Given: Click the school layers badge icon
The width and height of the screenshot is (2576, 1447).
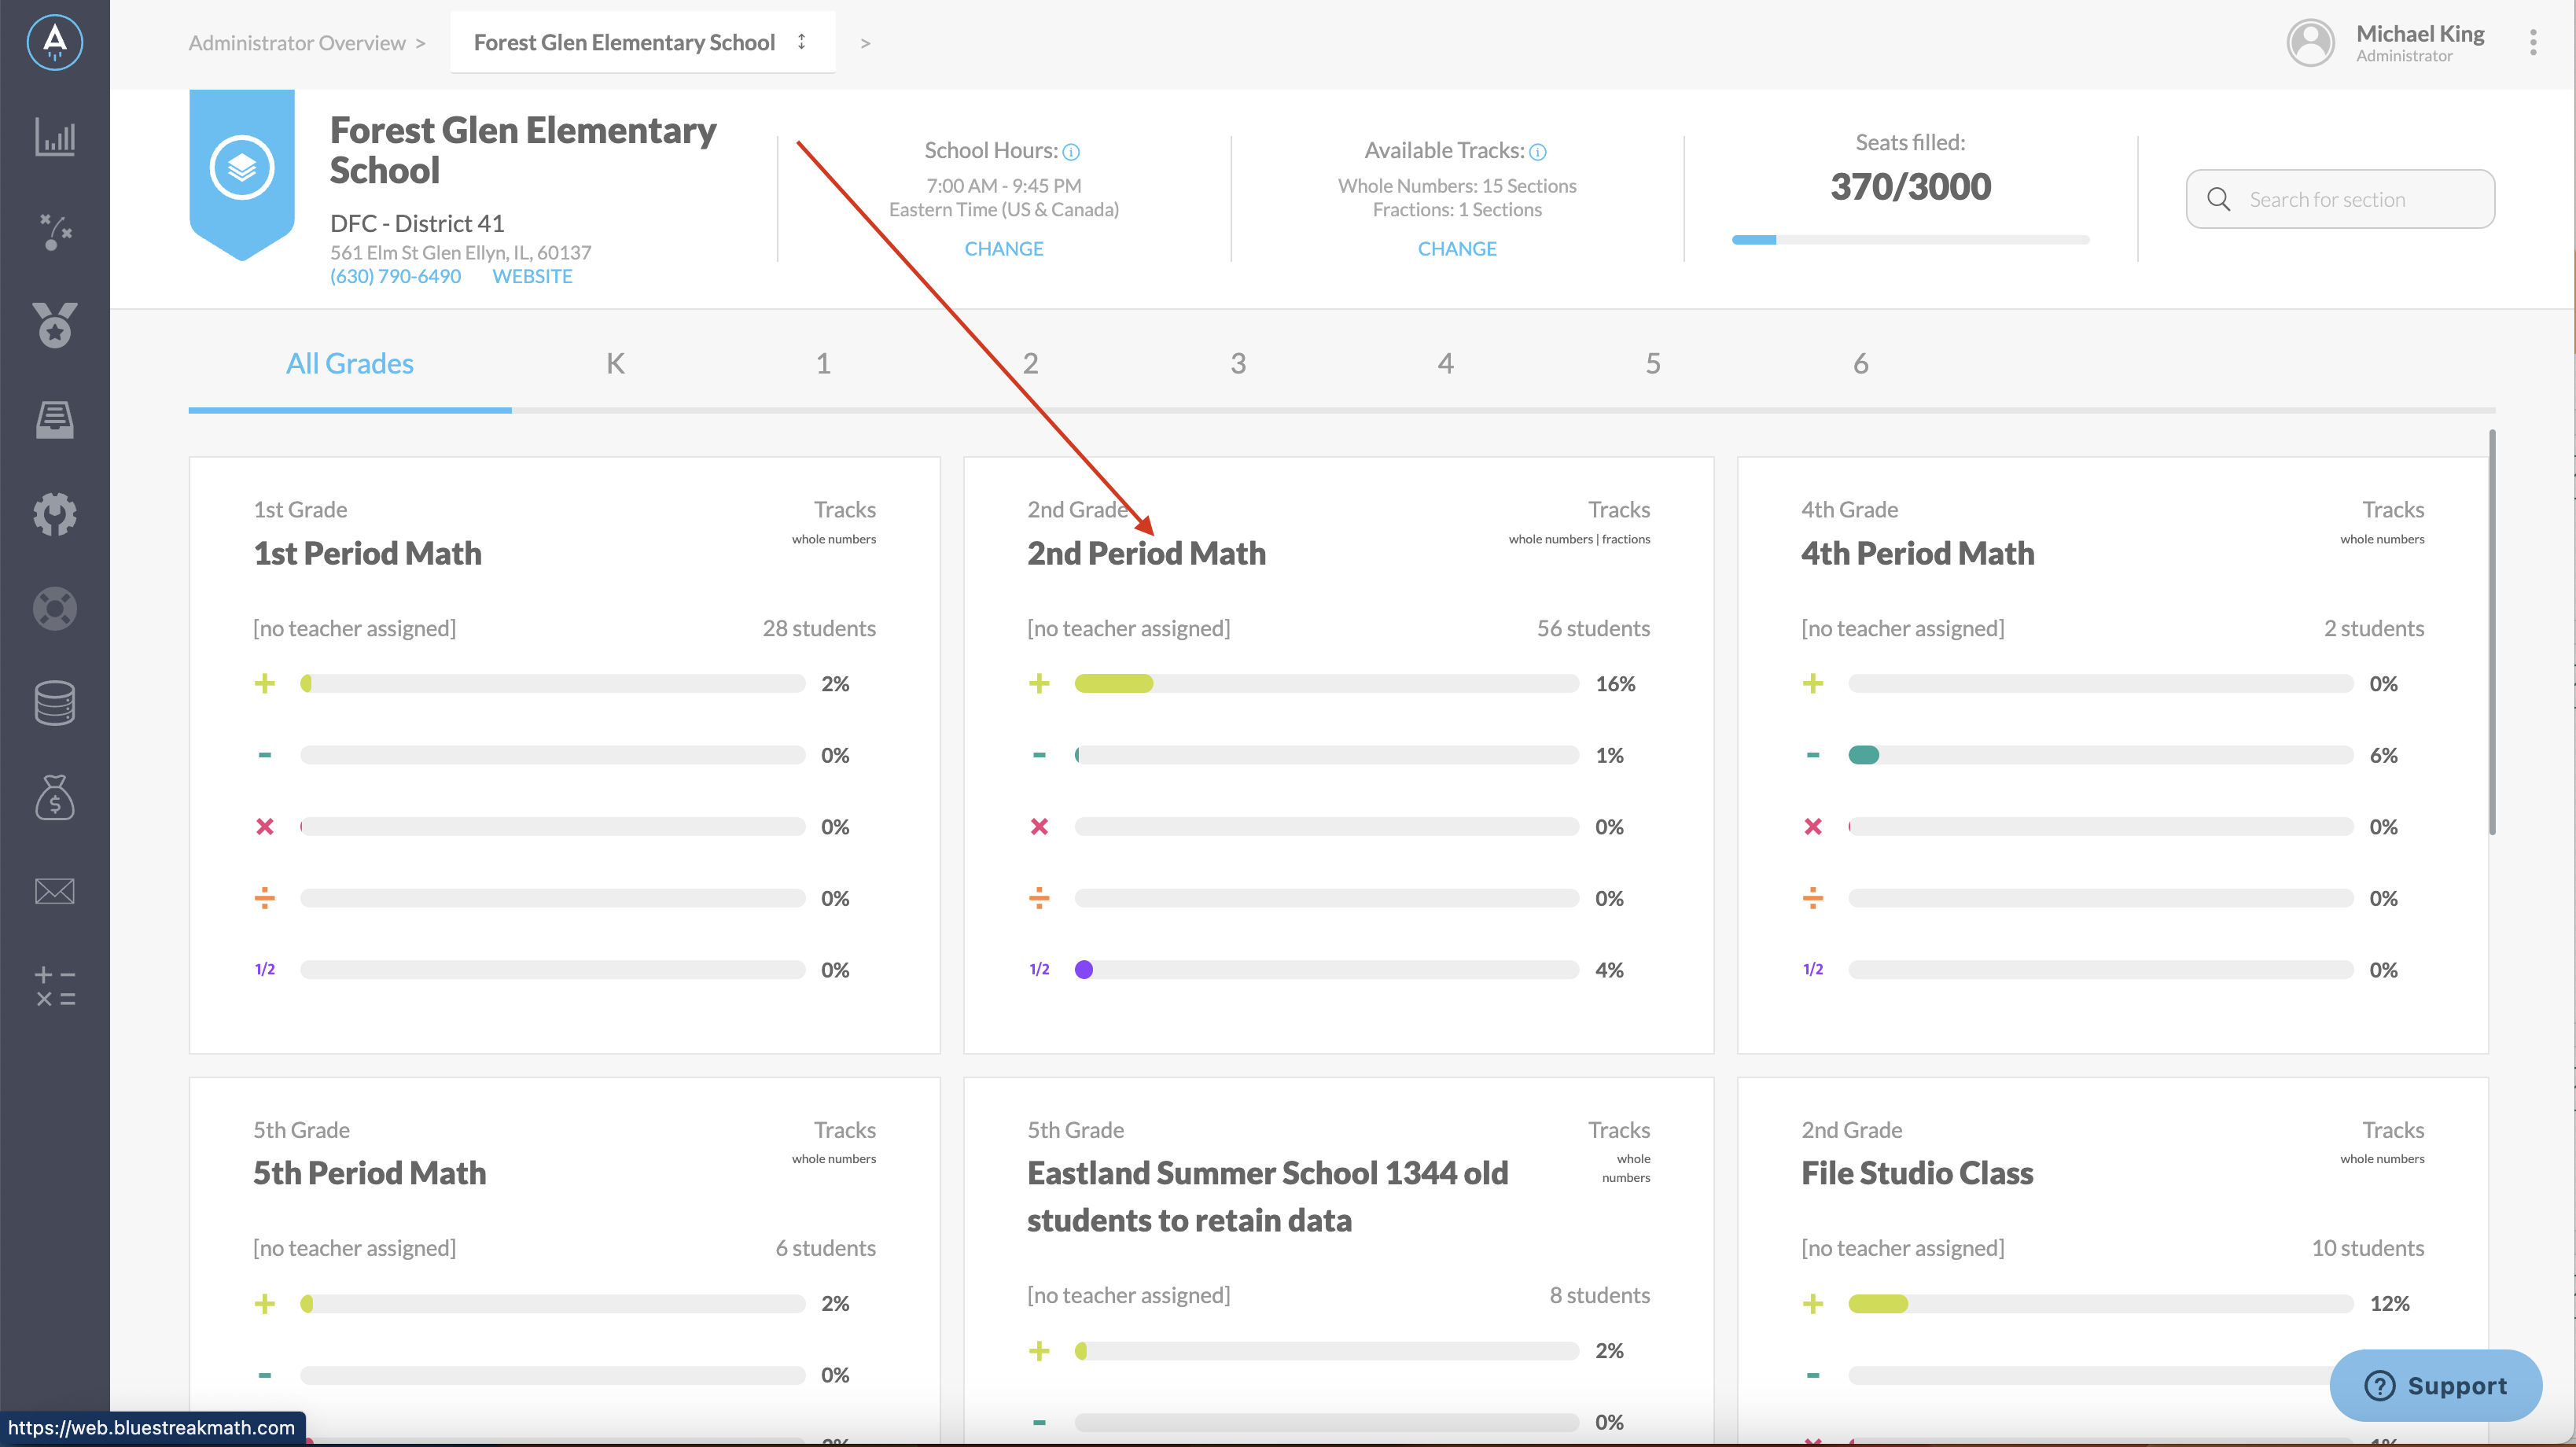Looking at the screenshot, I should 242,167.
